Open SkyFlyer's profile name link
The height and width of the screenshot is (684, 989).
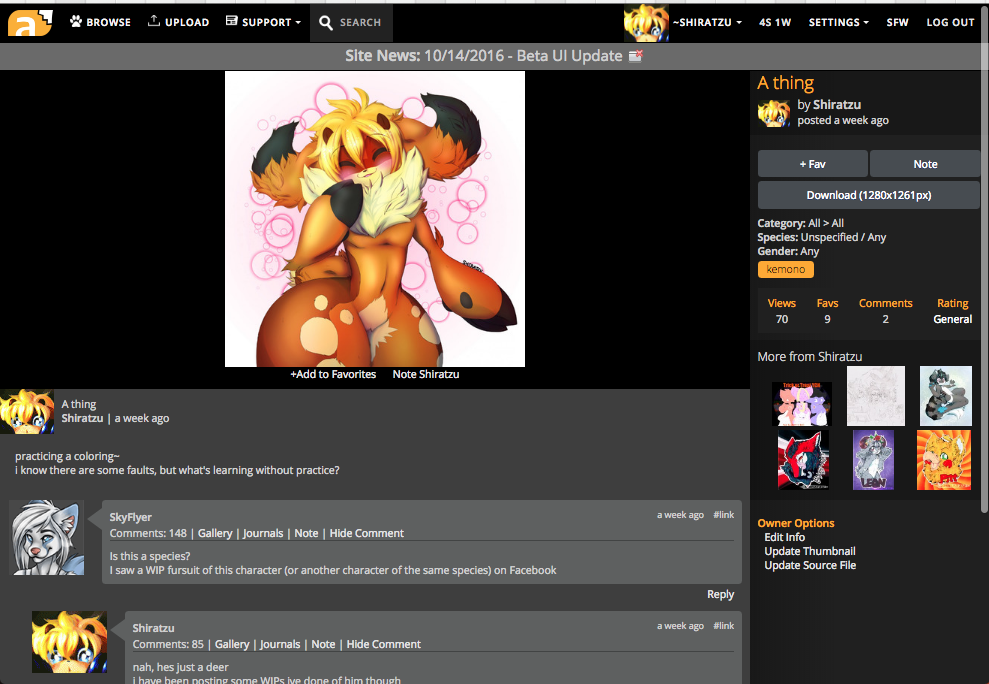pyautogui.click(x=131, y=517)
